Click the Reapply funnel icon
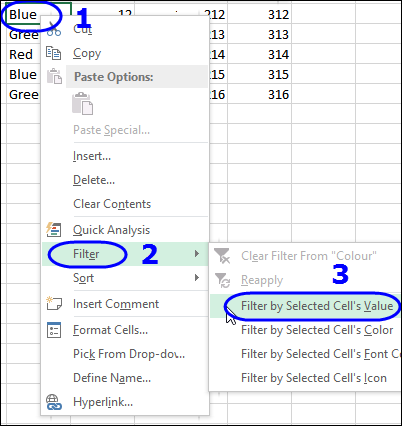This screenshot has width=402, height=426. click(222, 280)
